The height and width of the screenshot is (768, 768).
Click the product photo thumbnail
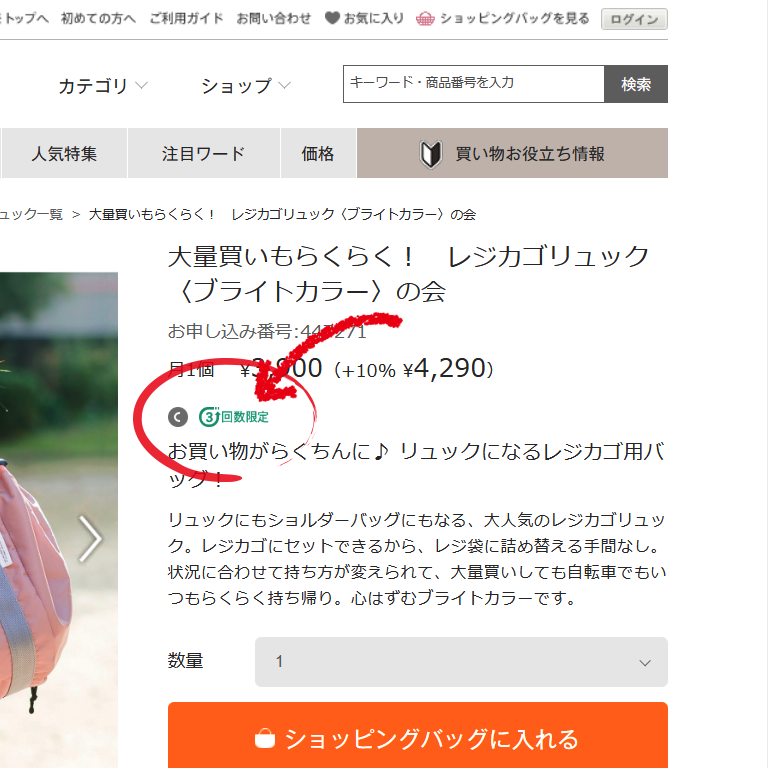tap(59, 520)
